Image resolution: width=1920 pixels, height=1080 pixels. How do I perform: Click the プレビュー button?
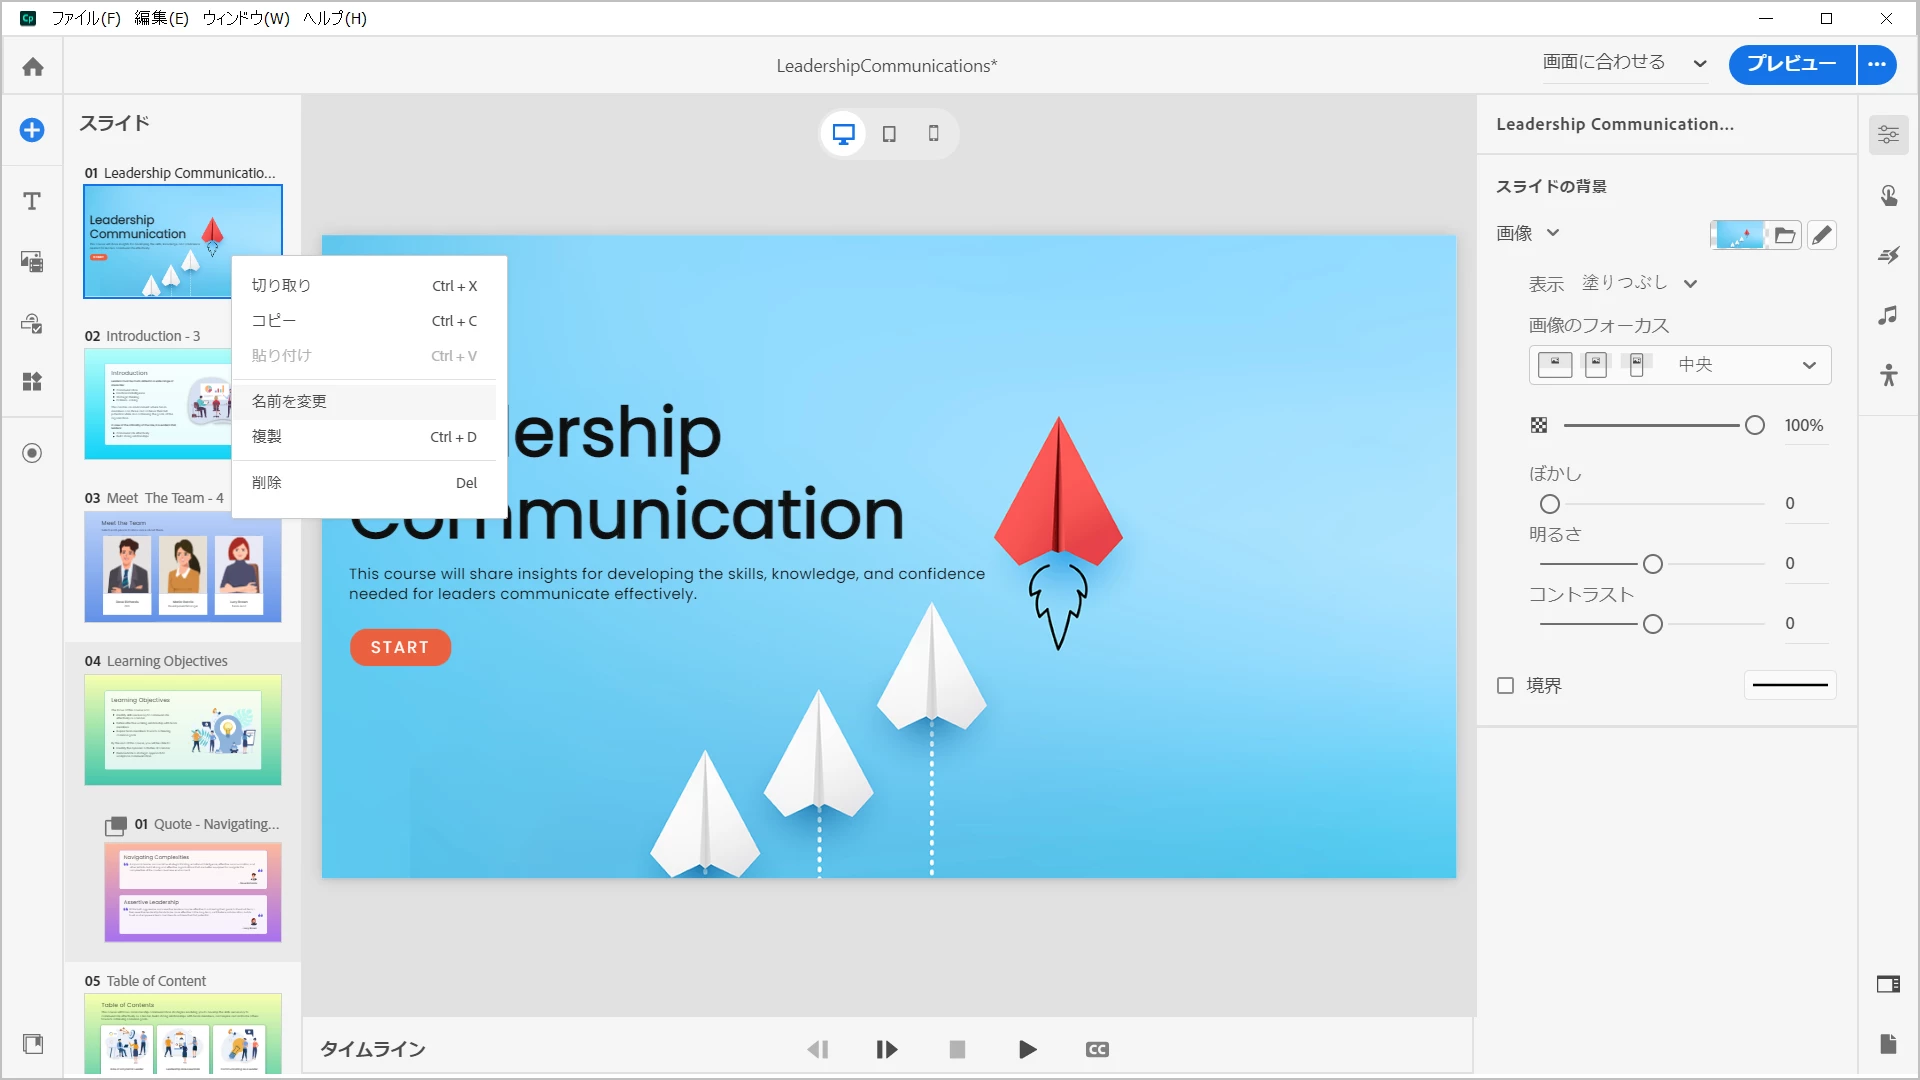[1791, 64]
